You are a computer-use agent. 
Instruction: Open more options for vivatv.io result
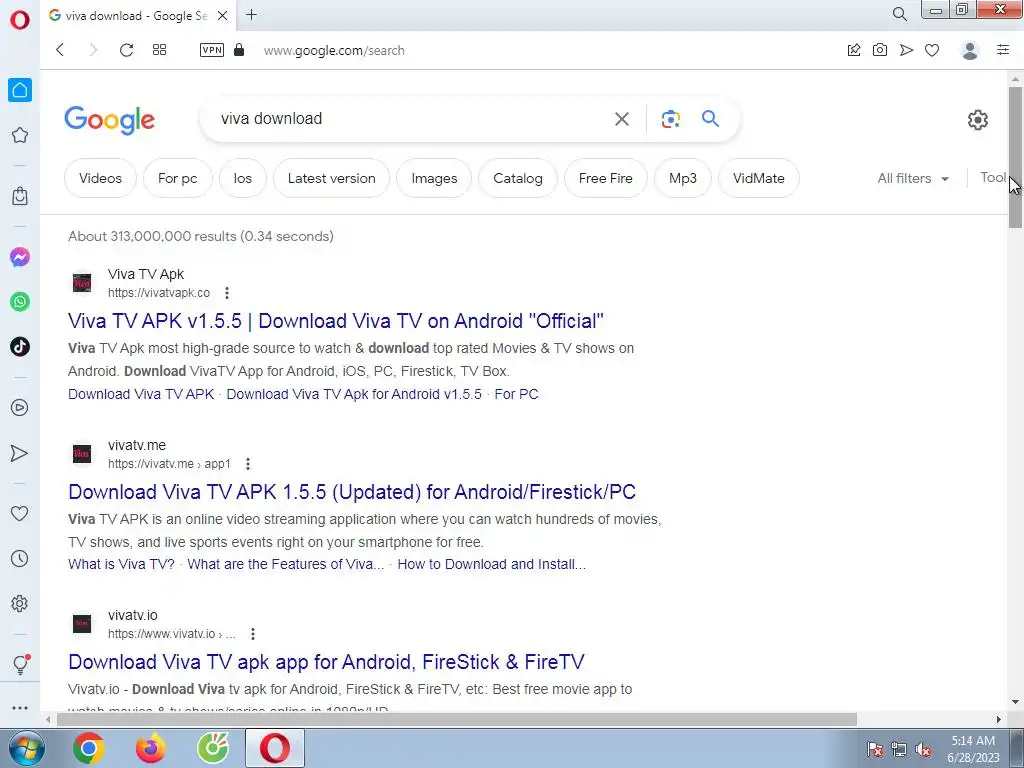(x=253, y=633)
